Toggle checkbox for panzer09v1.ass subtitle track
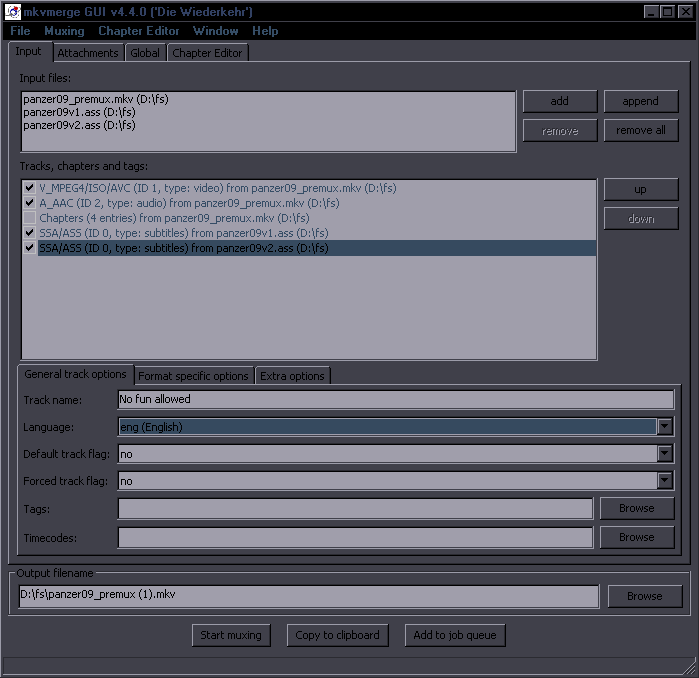Screen dimensions: 699x678 point(29,233)
